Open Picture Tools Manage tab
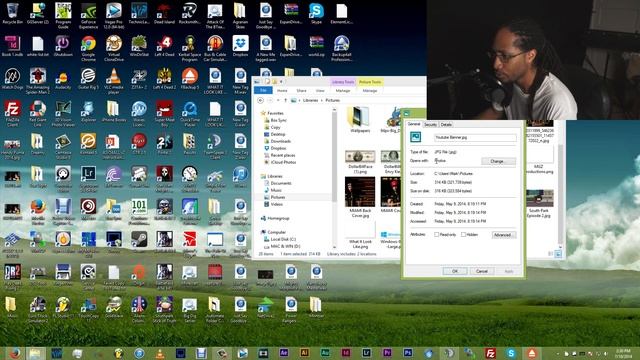The height and width of the screenshot is (360, 640). [370, 91]
